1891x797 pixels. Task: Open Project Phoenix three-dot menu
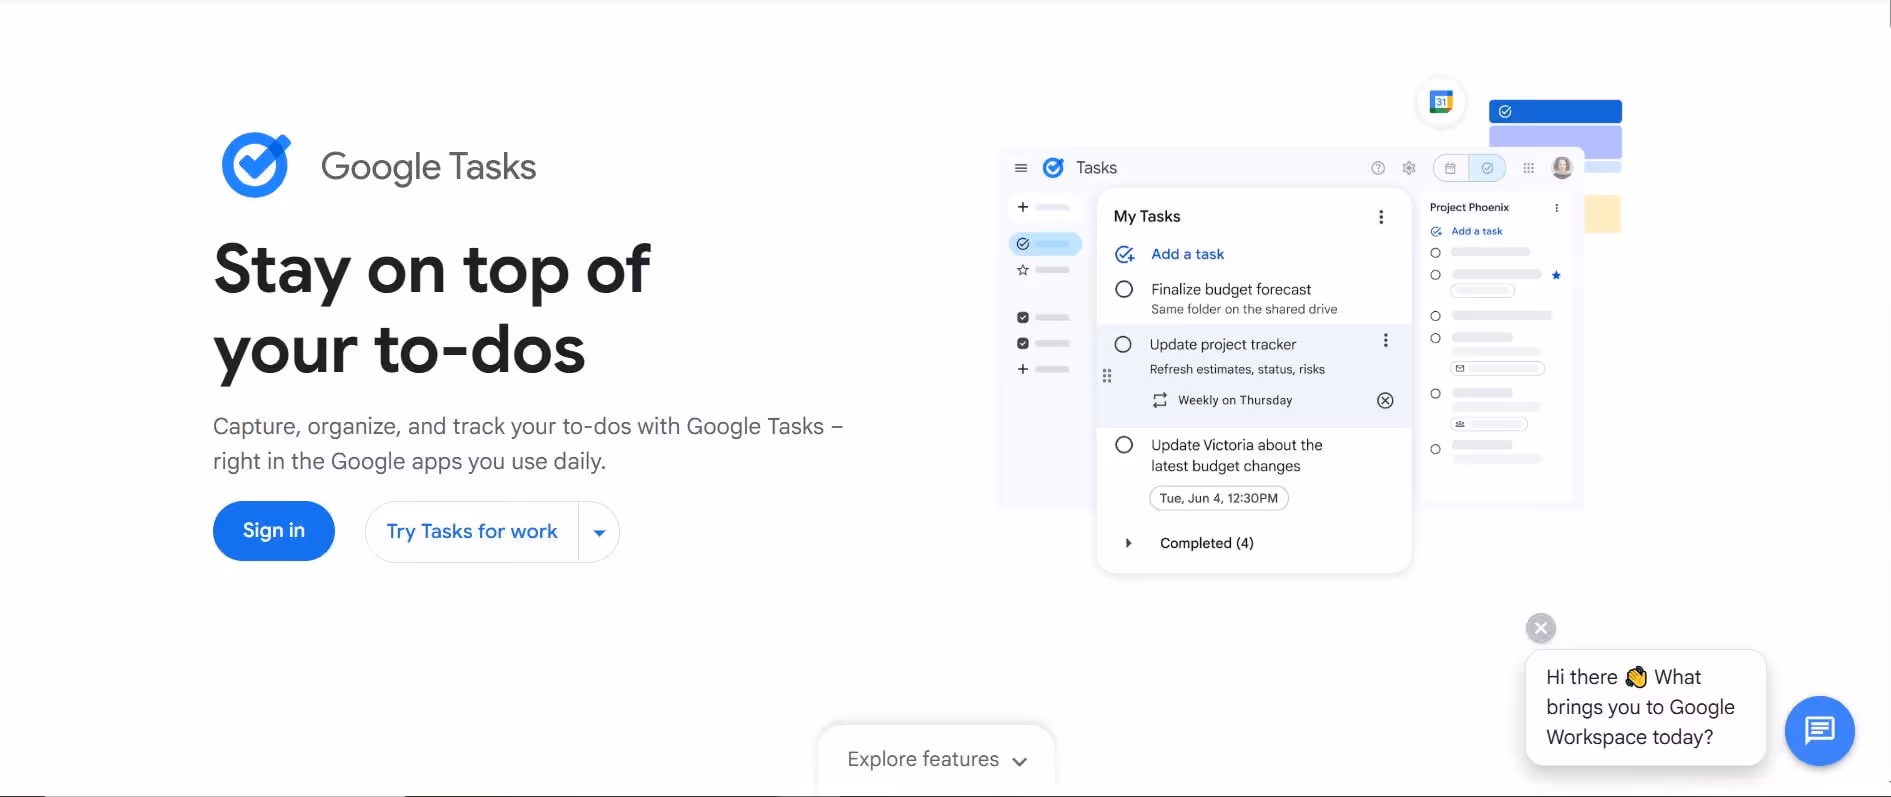click(1556, 208)
